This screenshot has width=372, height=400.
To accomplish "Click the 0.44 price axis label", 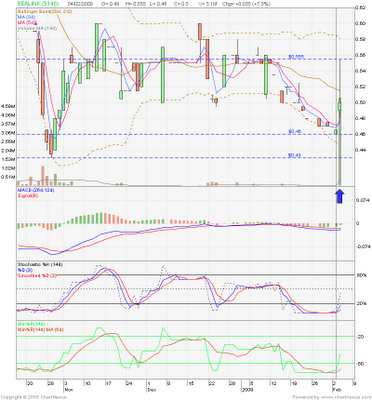I will pyautogui.click(x=361, y=150).
